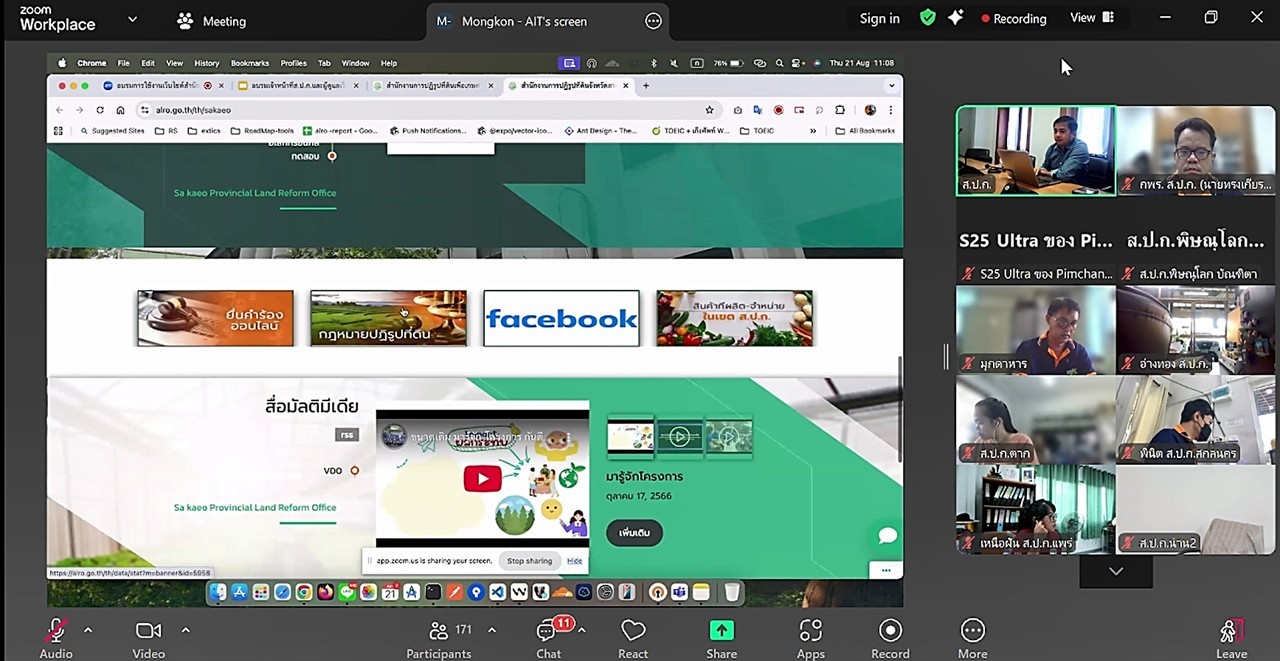Viewport: 1280px width, 661px height.
Task: Expand video options arrow next to Video
Action: (185, 630)
